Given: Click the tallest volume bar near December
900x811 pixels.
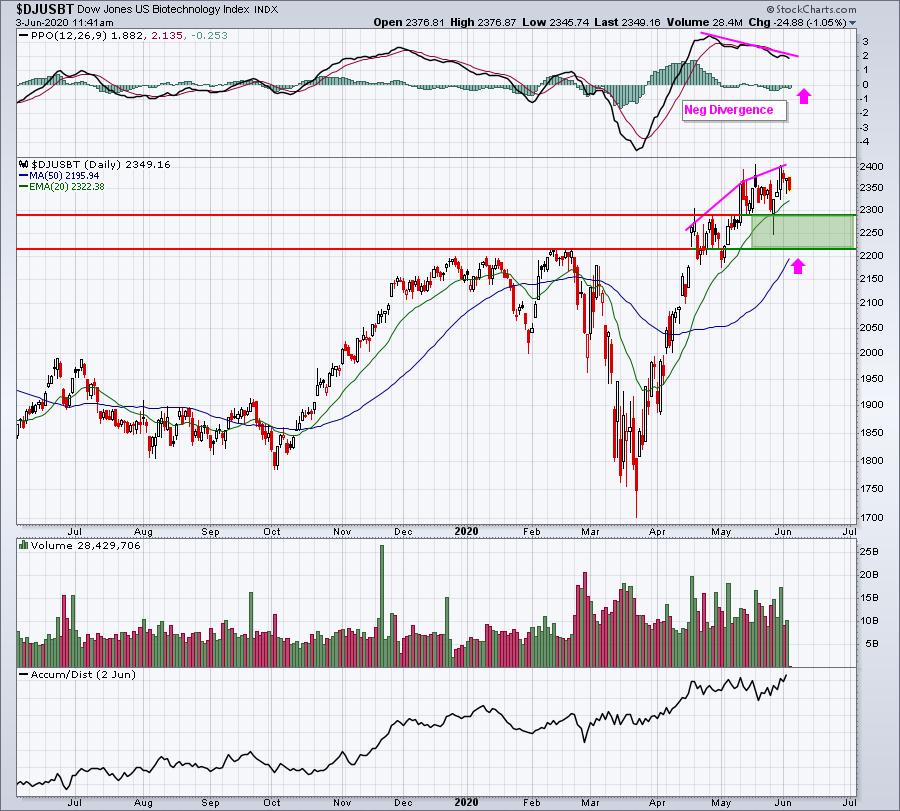Looking at the screenshot, I should 382,606.
